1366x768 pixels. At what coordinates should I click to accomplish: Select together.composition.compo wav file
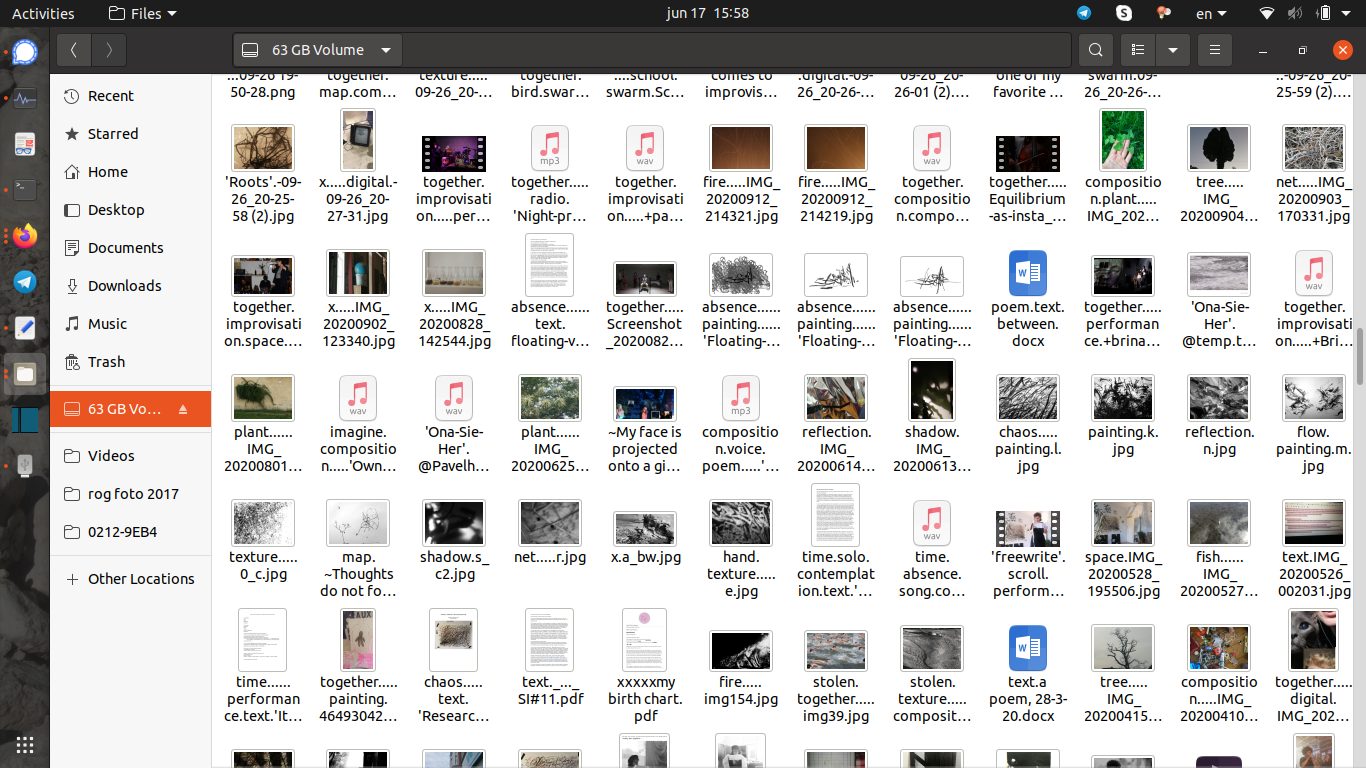(x=932, y=174)
